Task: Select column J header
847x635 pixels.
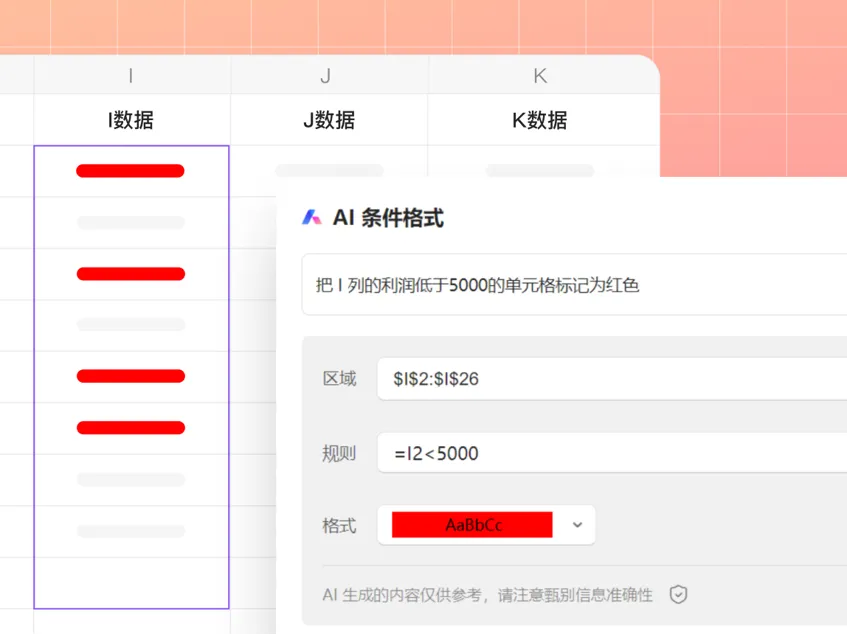Action: (329, 76)
